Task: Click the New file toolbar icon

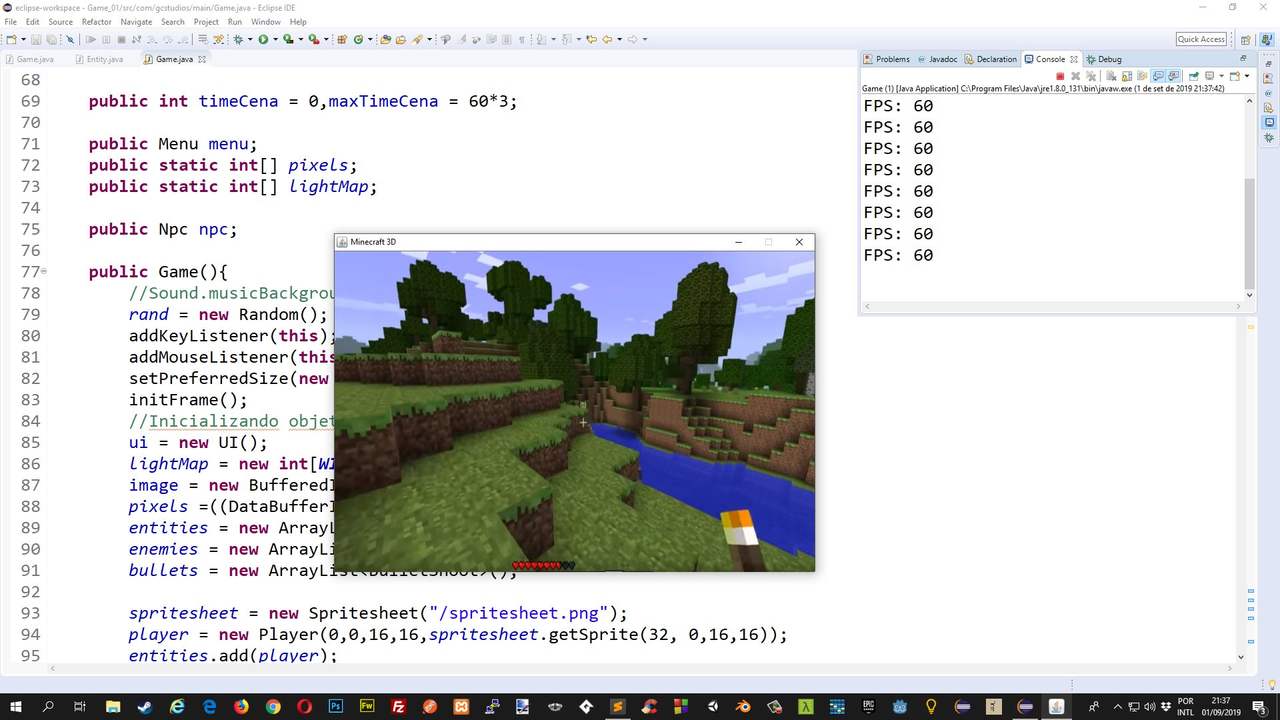Action: [x=11, y=40]
